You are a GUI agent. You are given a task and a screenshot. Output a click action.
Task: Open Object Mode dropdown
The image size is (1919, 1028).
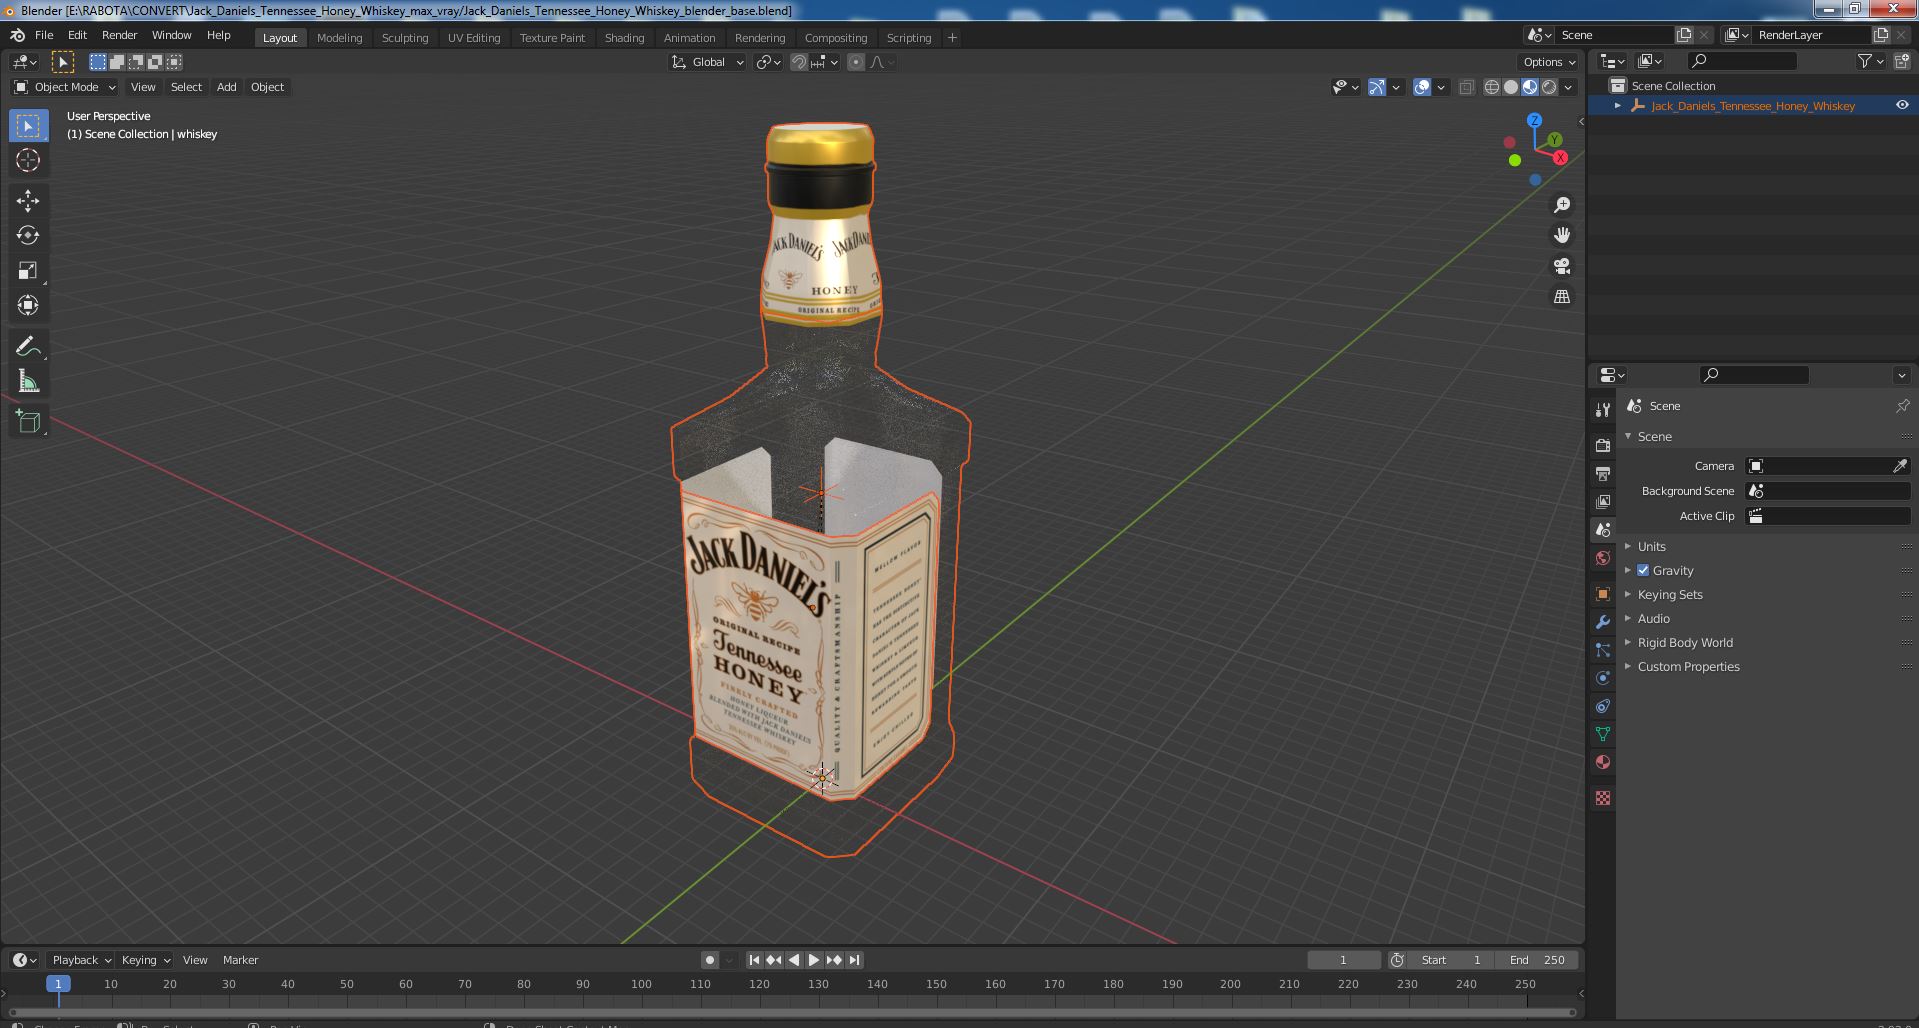pyautogui.click(x=65, y=87)
